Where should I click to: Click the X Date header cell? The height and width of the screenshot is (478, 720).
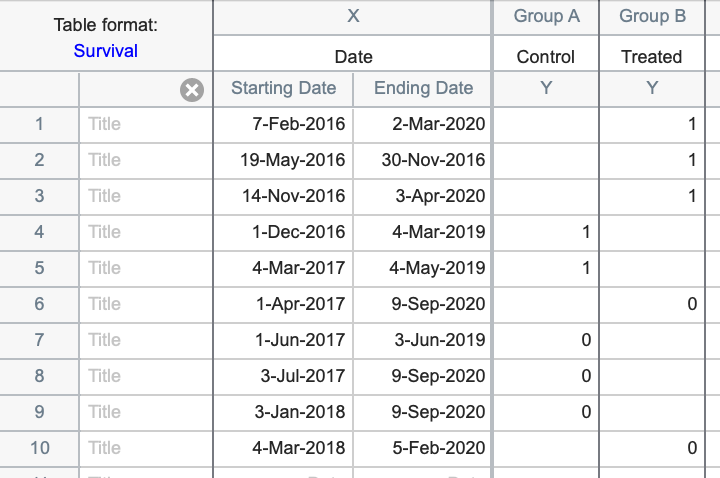pos(353,57)
